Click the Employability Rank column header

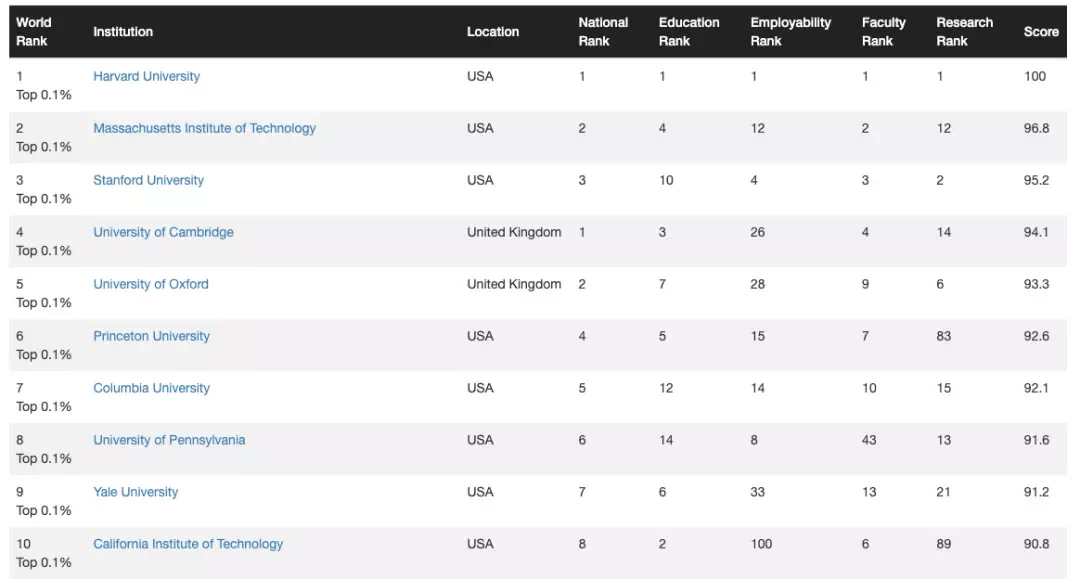(x=791, y=32)
